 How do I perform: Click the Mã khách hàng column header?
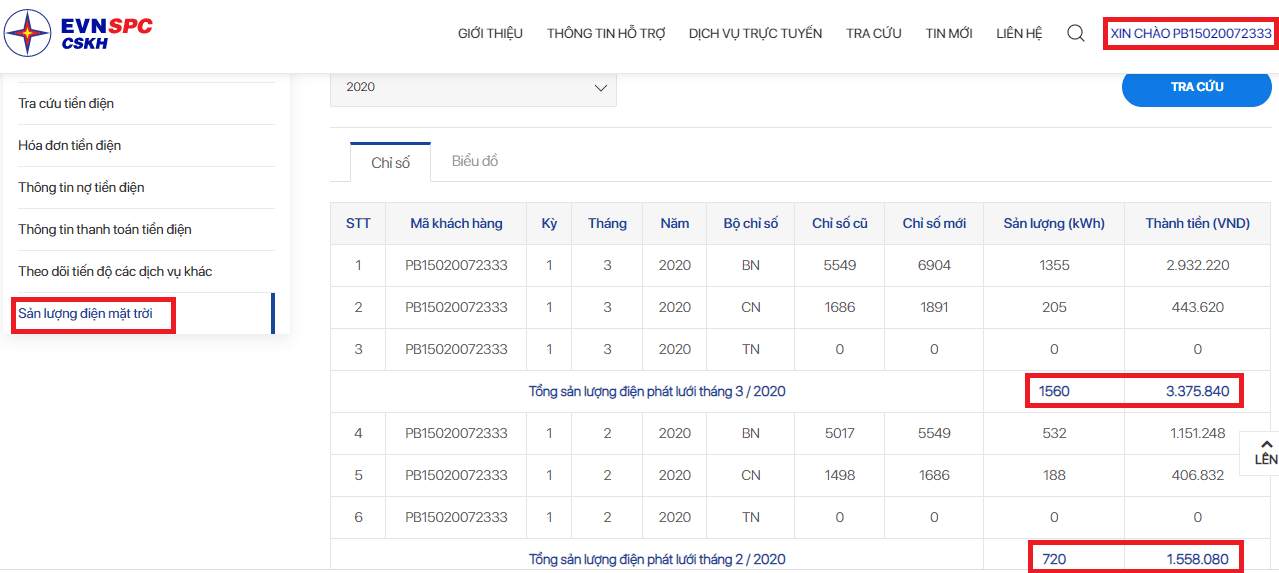click(x=456, y=223)
